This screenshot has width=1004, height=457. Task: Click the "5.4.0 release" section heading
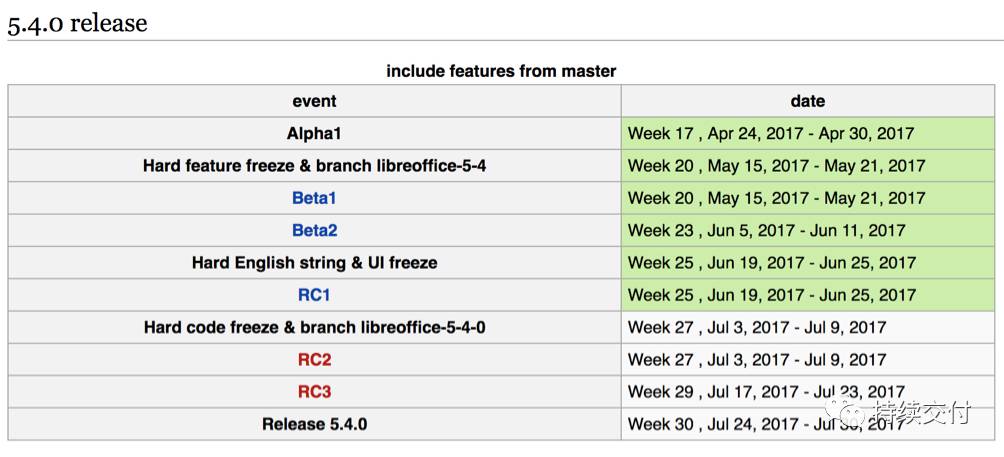(x=78, y=23)
